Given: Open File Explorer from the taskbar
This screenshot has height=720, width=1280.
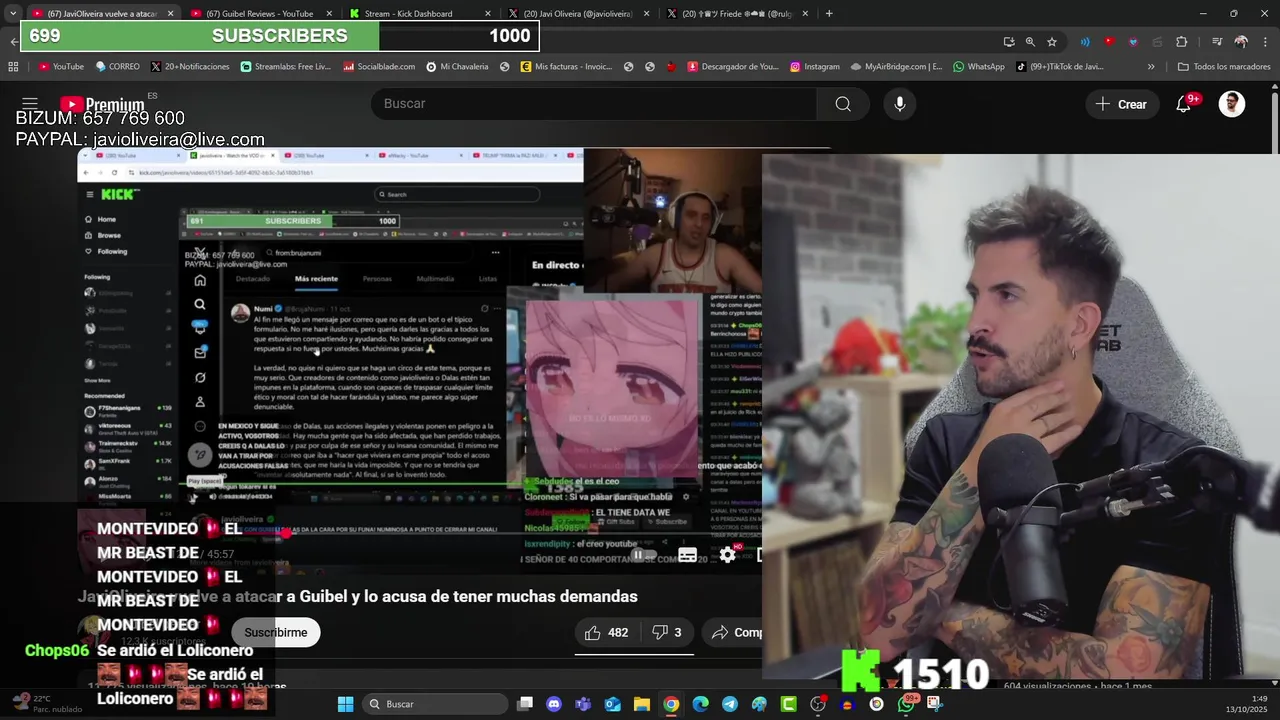Looking at the screenshot, I should coord(642,704).
